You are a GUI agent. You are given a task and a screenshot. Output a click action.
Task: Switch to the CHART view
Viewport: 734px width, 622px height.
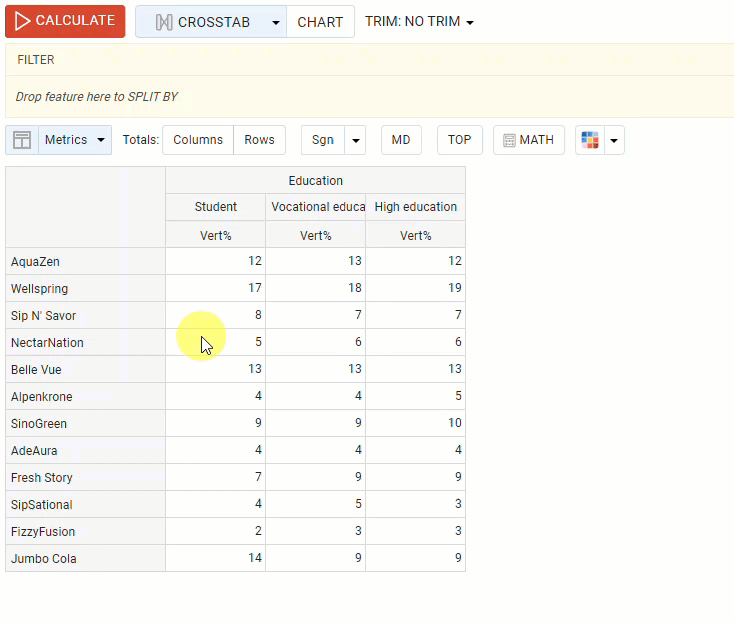pyautogui.click(x=320, y=22)
